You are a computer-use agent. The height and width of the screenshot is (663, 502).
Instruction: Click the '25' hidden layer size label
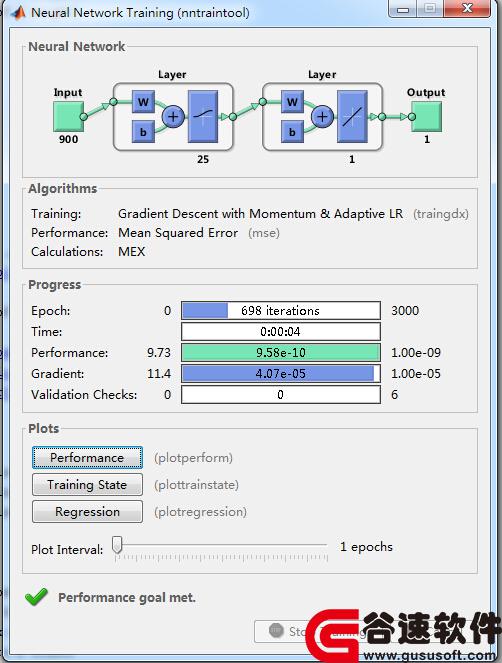coord(203,159)
